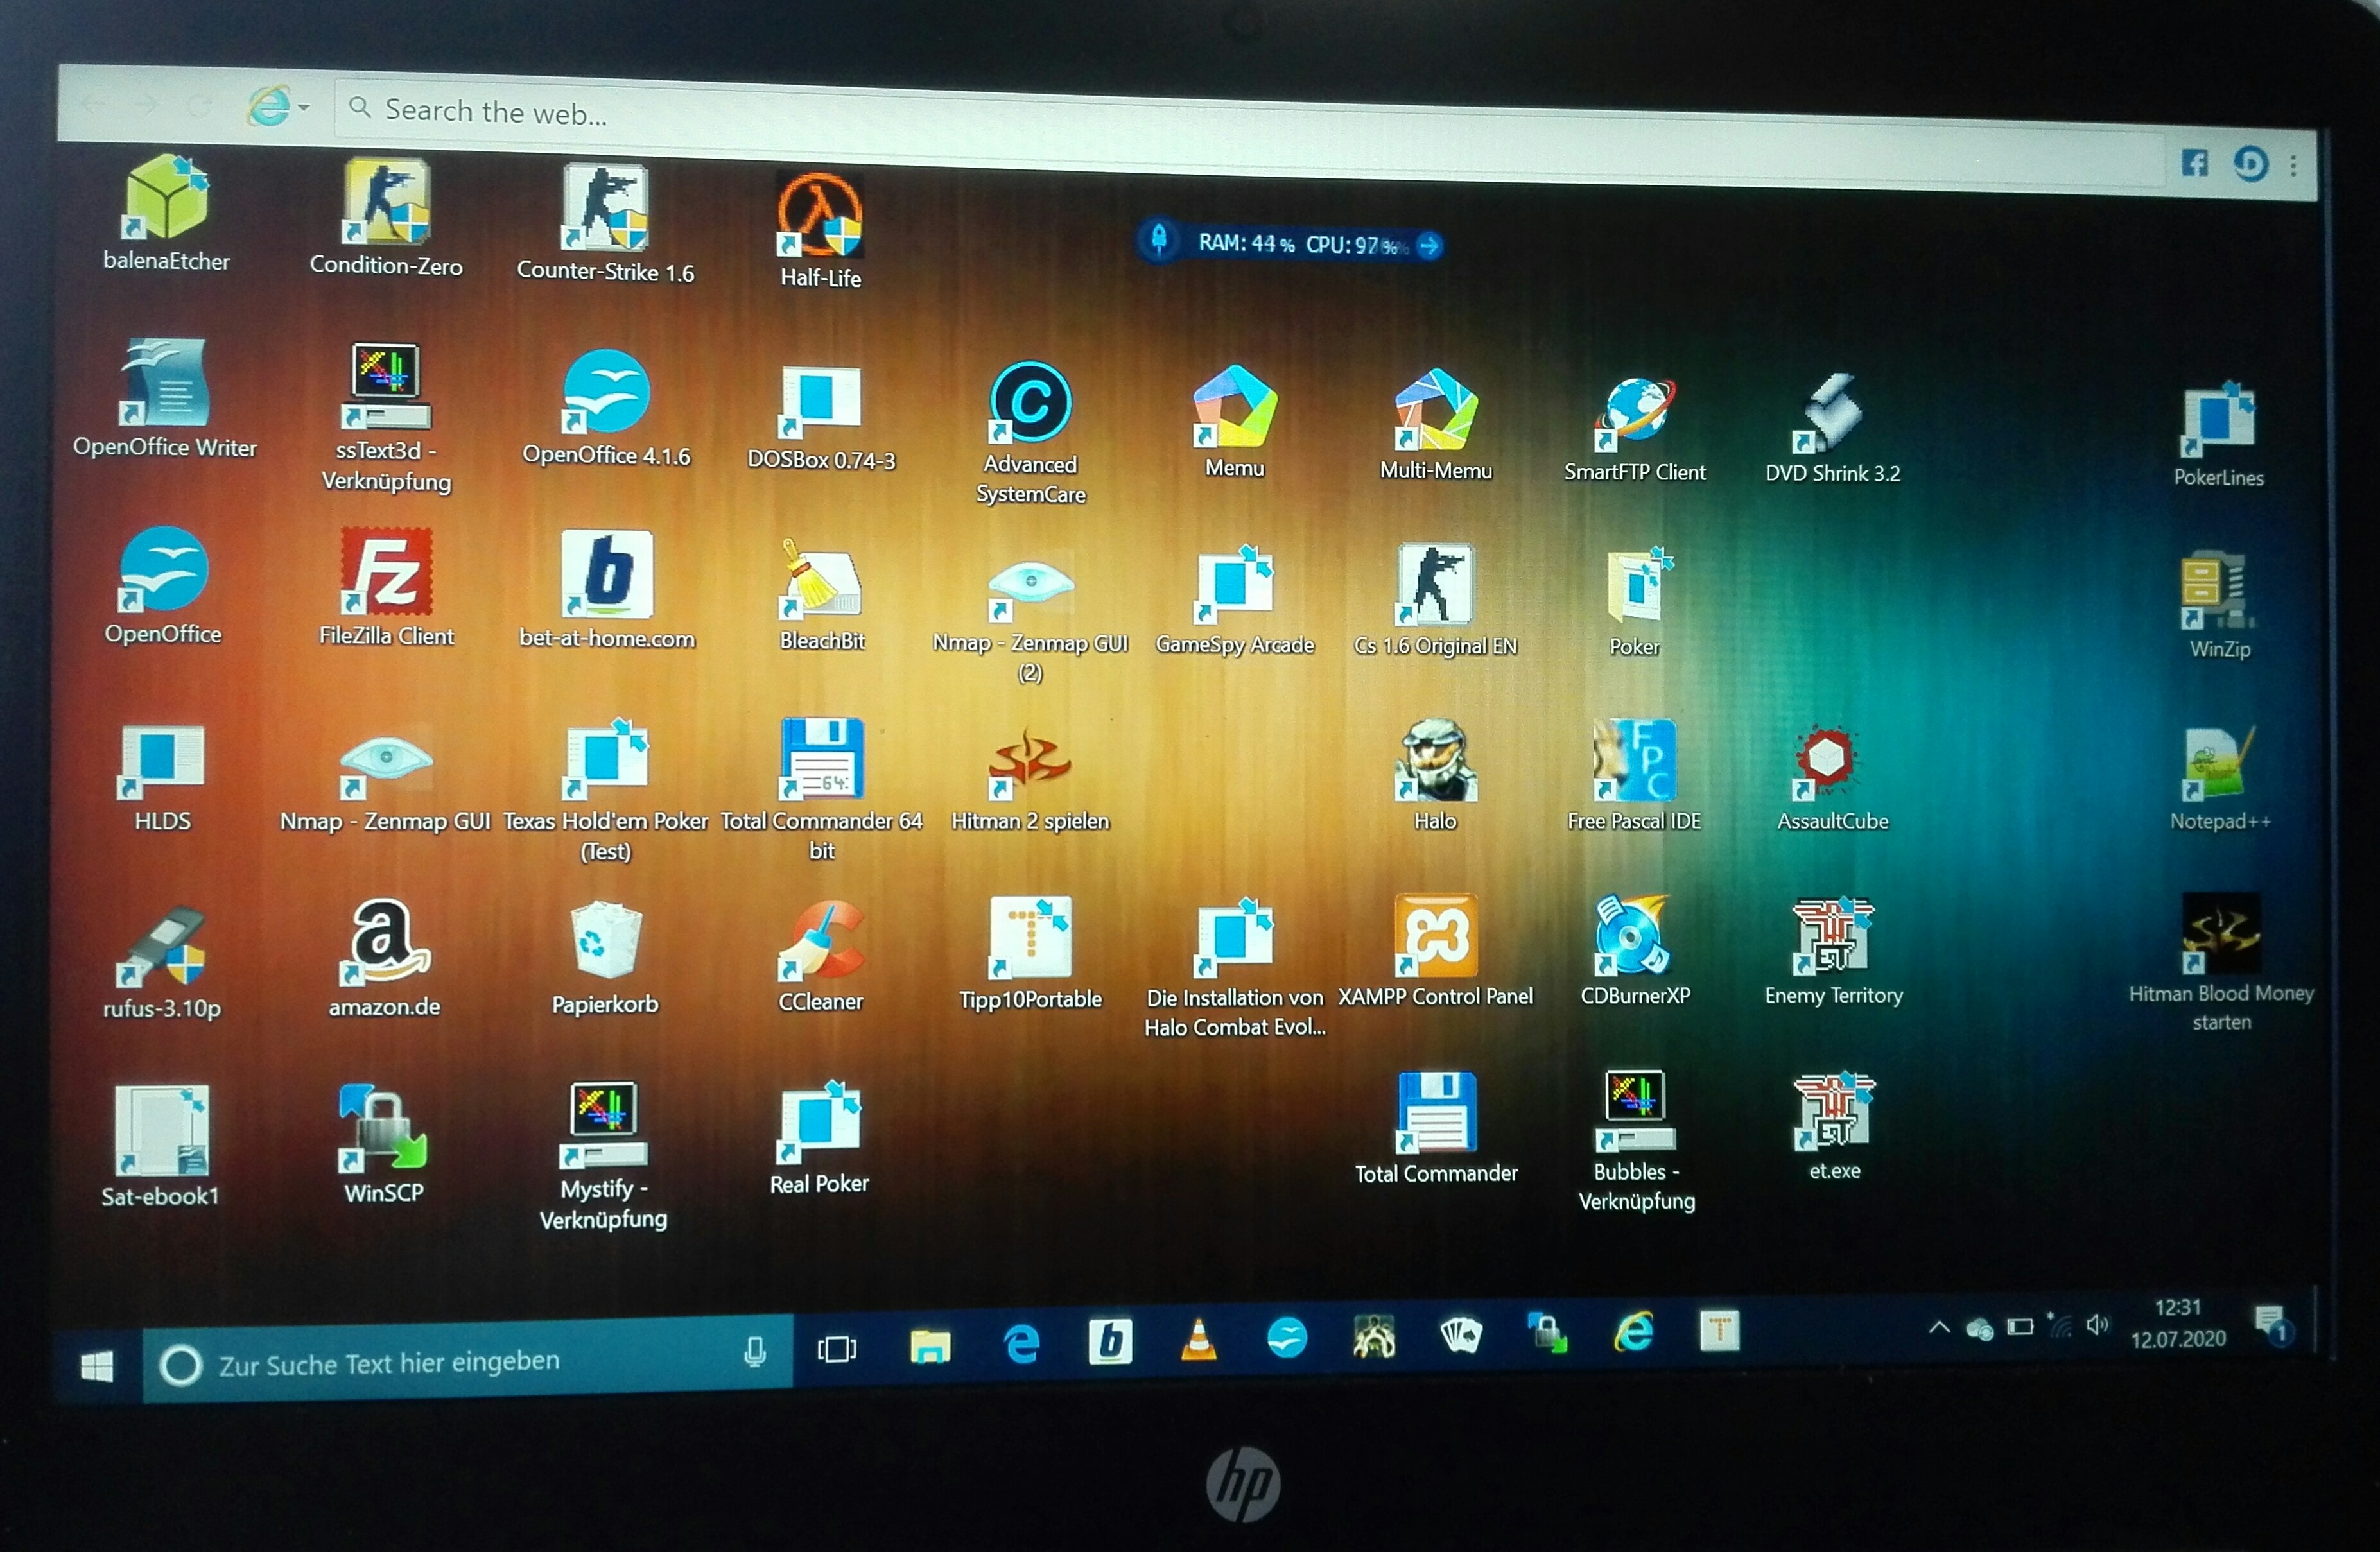Image resolution: width=2380 pixels, height=1552 pixels.
Task: Open the Task View button on taskbar
Action: (836, 1349)
